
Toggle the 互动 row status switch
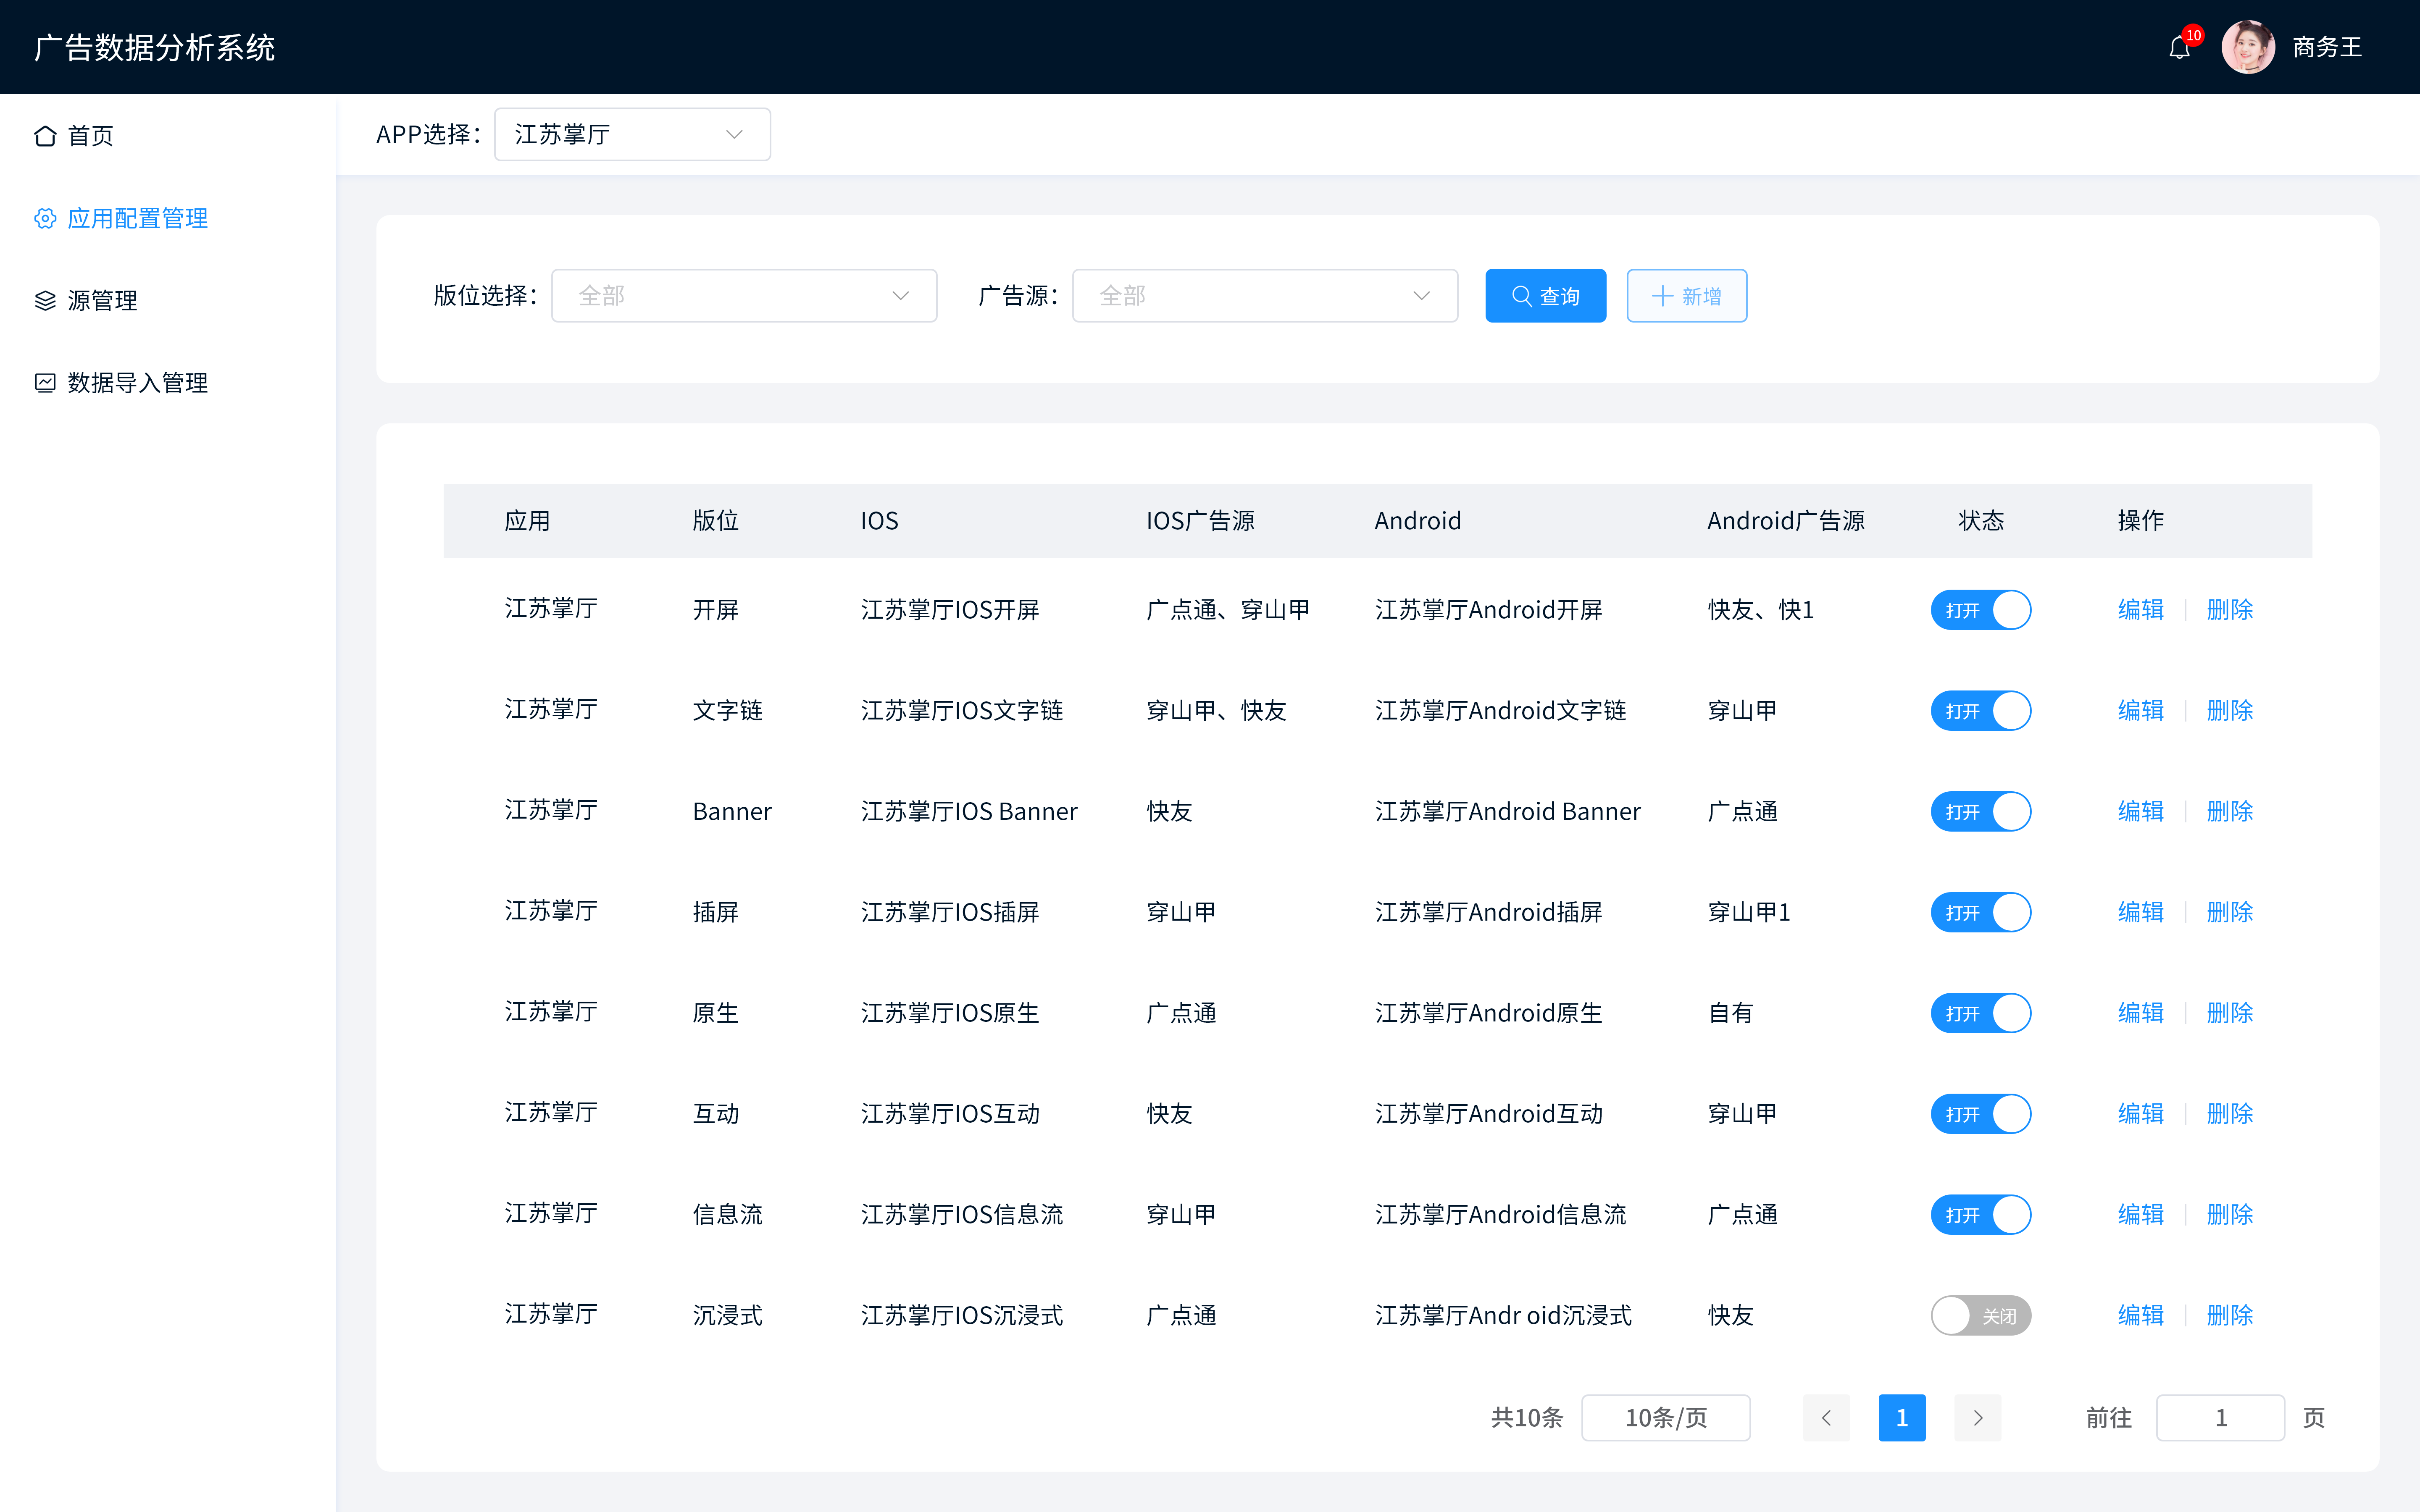pyautogui.click(x=1981, y=1114)
